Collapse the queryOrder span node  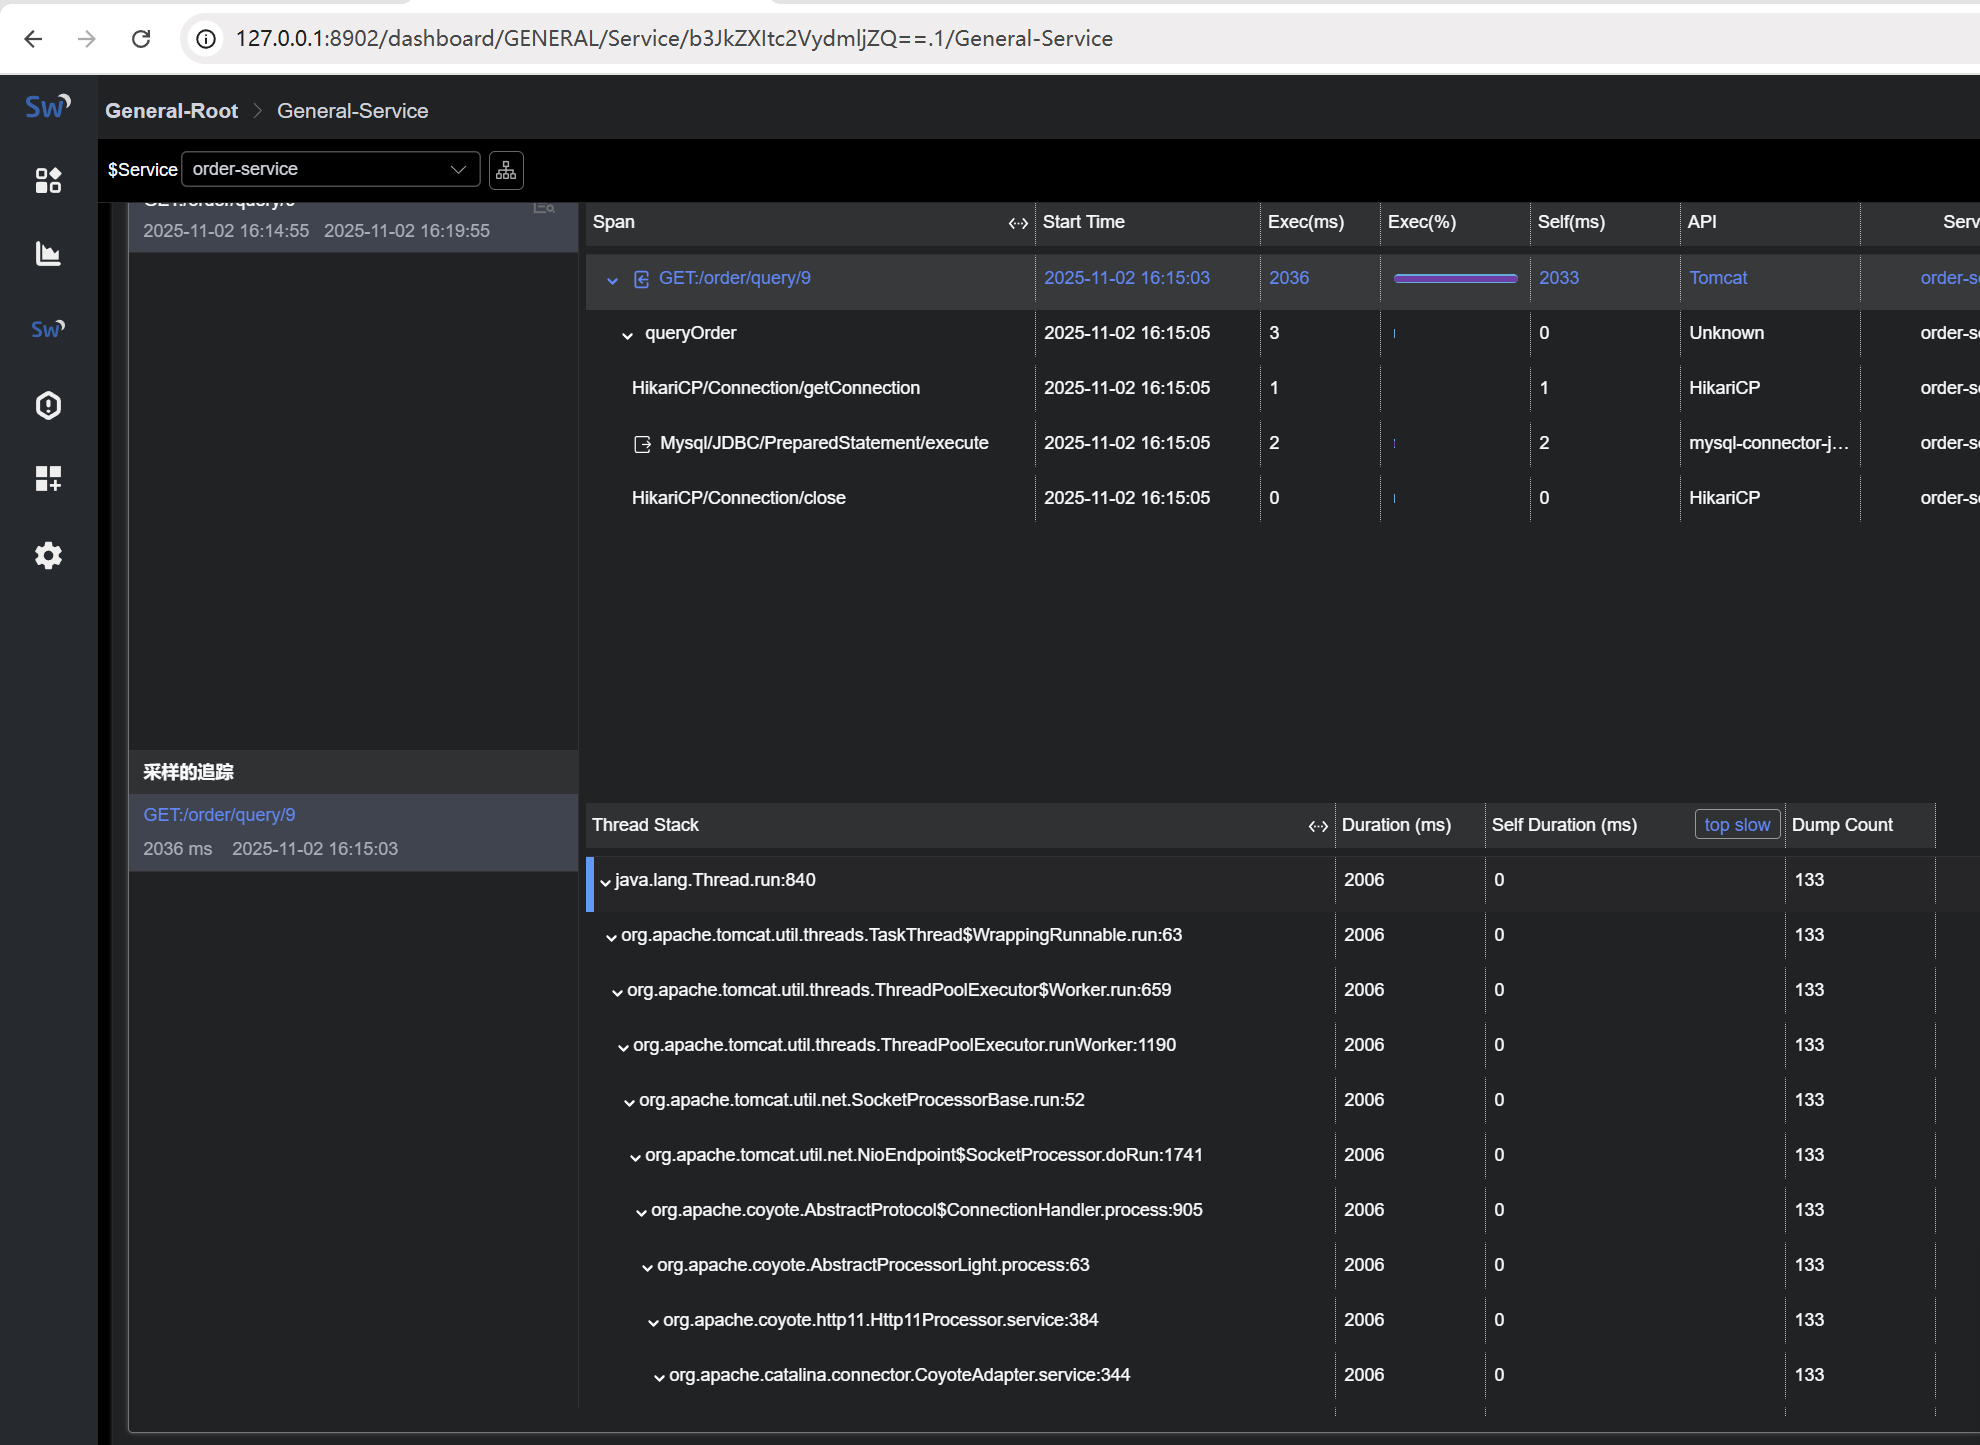click(x=627, y=335)
